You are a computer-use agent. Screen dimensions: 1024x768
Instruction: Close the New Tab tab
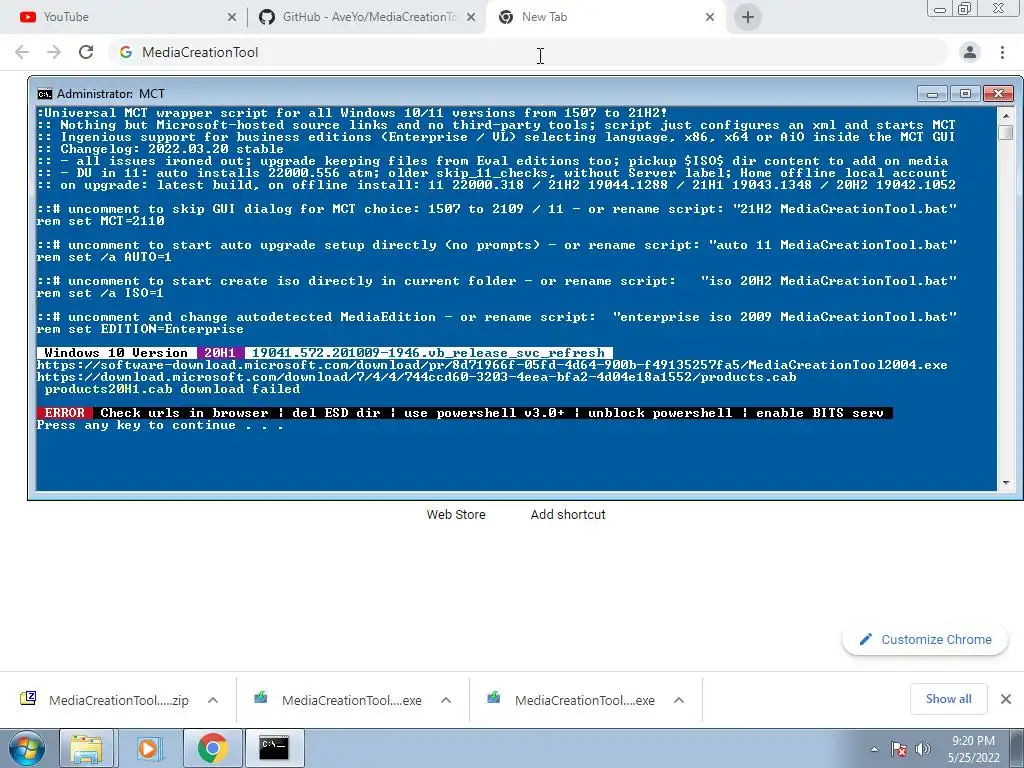coord(710,18)
